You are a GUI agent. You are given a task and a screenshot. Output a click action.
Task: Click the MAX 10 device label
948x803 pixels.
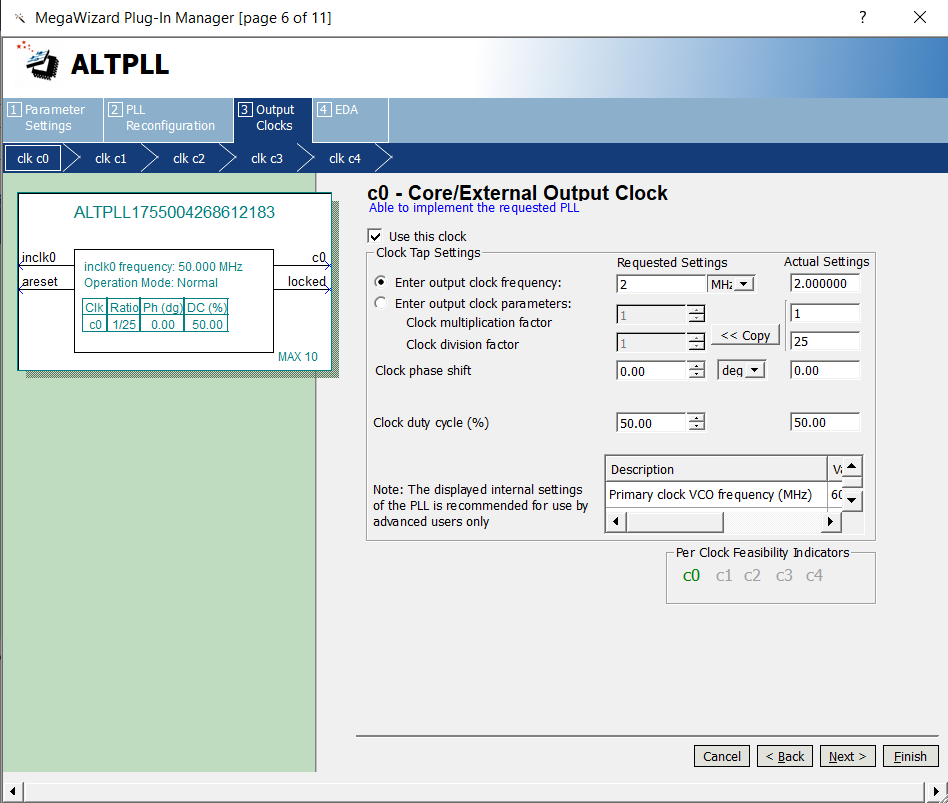(x=297, y=357)
